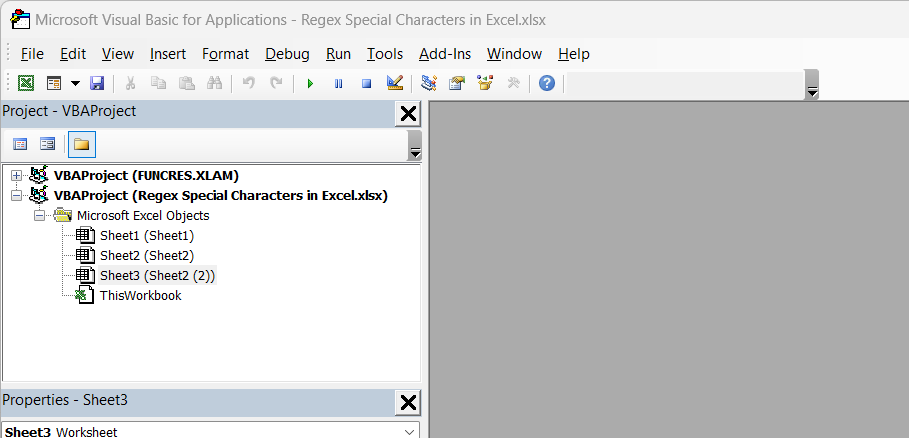This screenshot has width=909, height=438.
Task: Open VBA Help question mark icon
Action: pos(547,83)
